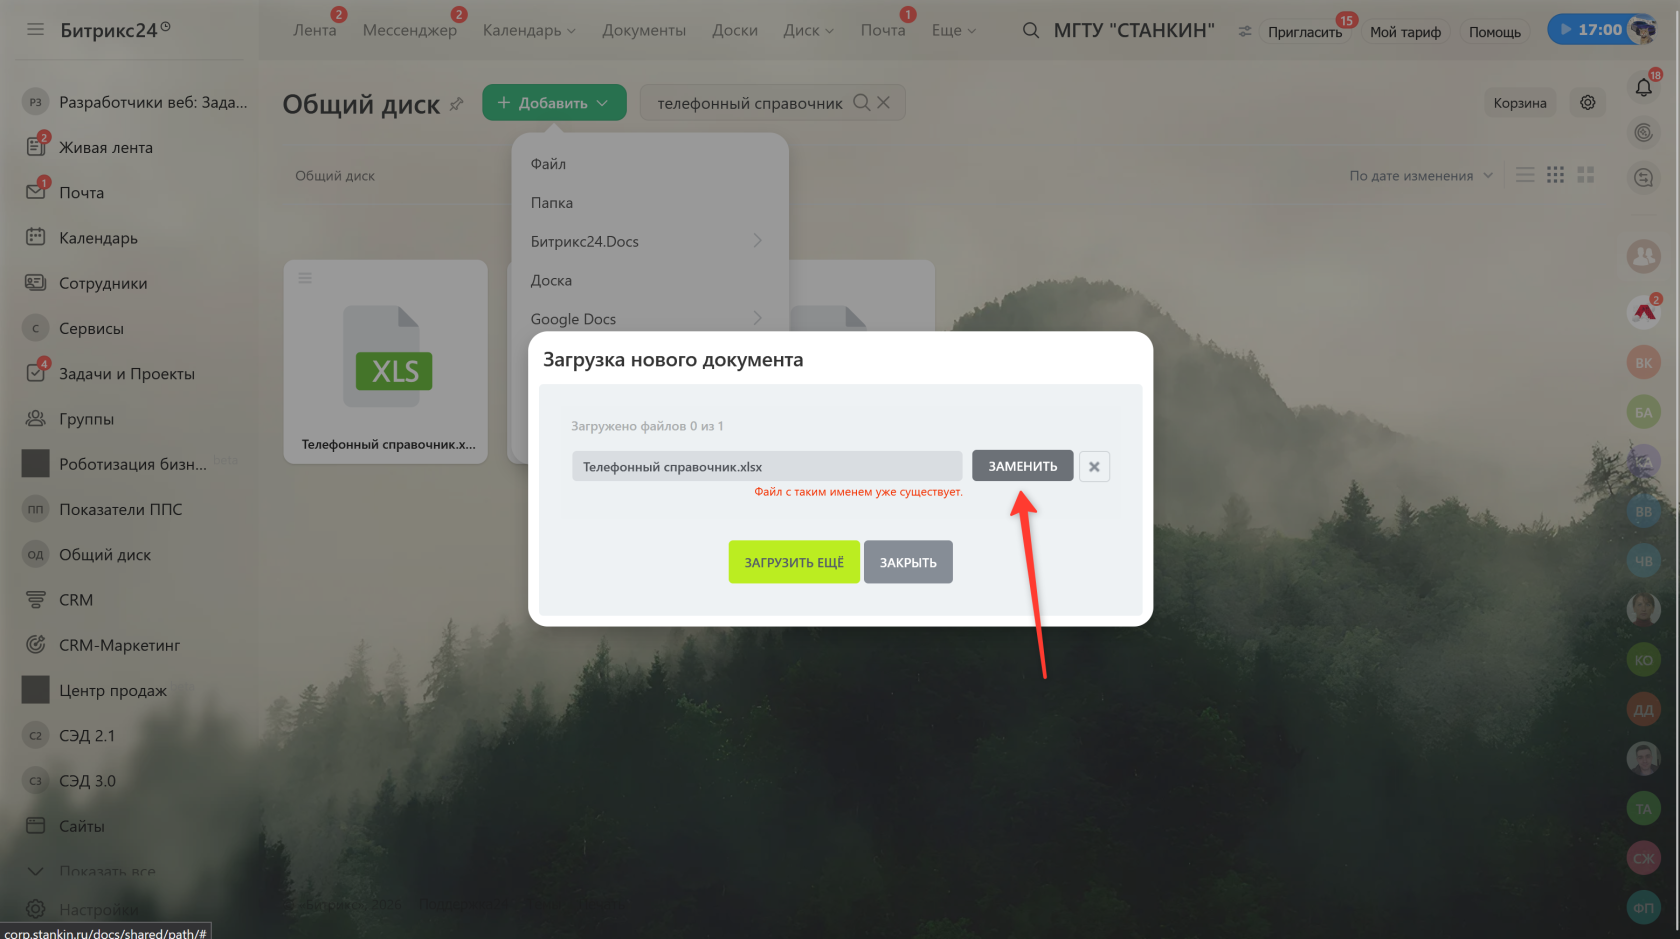Expand Битрикс24.Docs submenu arrow
Screen dimensions: 1680x939
[x=757, y=241]
